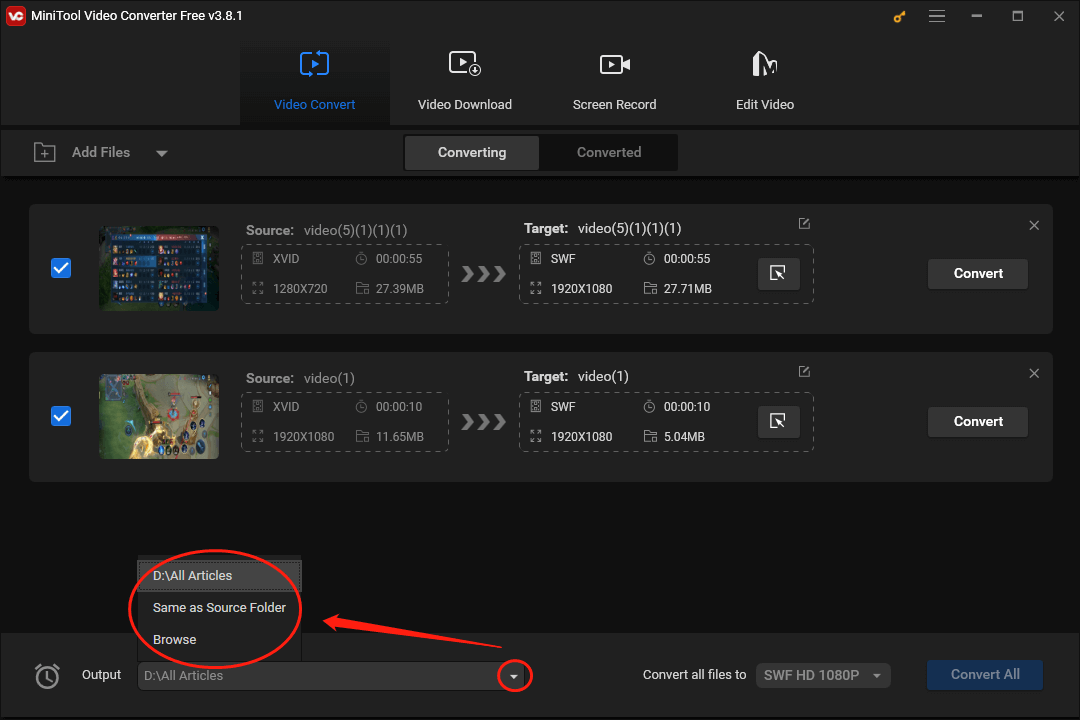Image resolution: width=1080 pixels, height=720 pixels.
Task: Convert the video(5)(1)(1)(1) file
Action: point(978,274)
